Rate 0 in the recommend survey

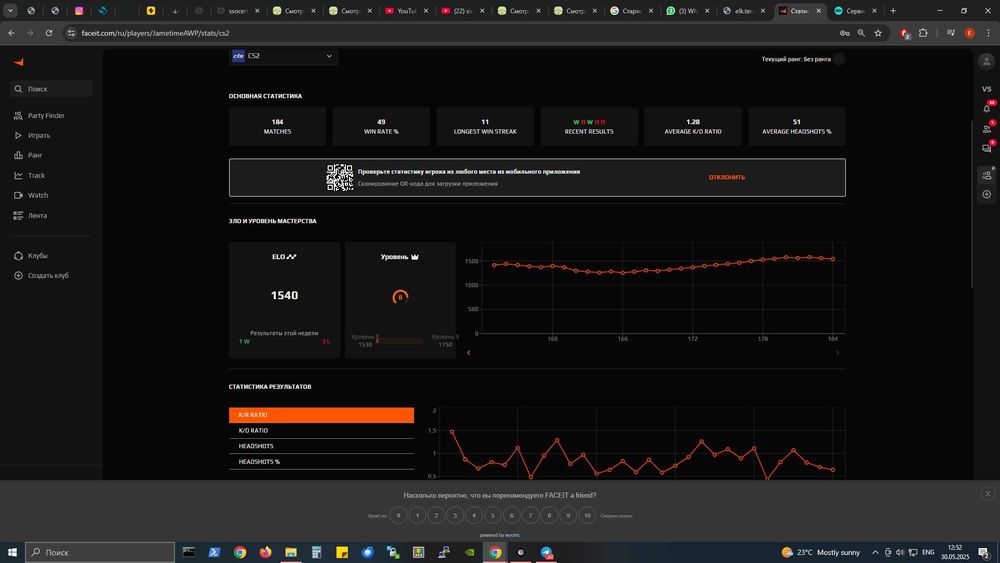(398, 515)
